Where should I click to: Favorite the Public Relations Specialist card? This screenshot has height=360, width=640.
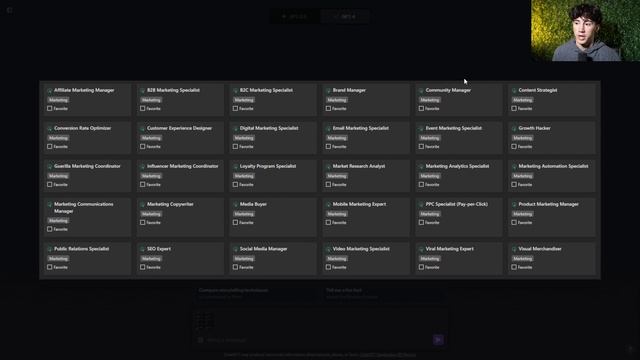[x=49, y=267]
